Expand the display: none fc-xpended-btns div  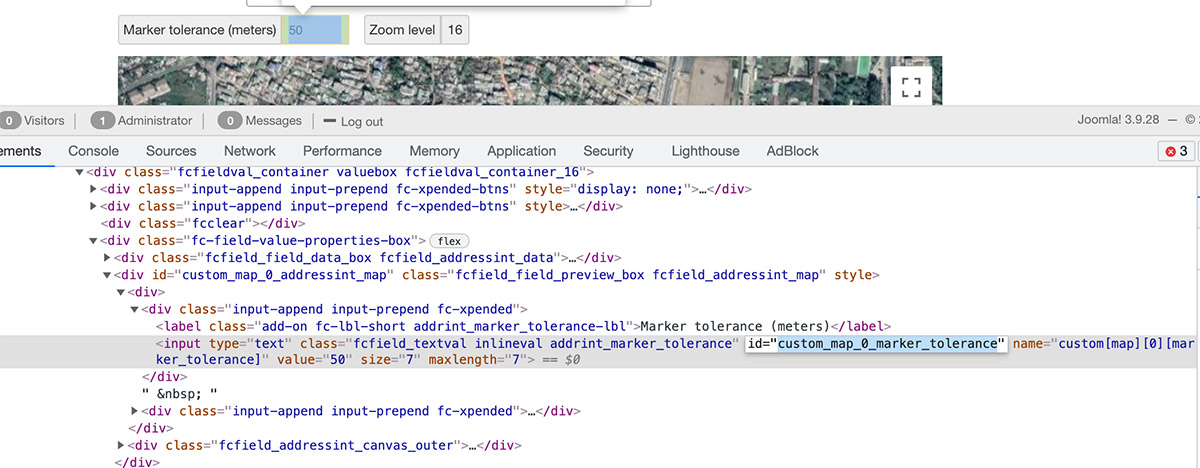pyautogui.click(x=95, y=189)
